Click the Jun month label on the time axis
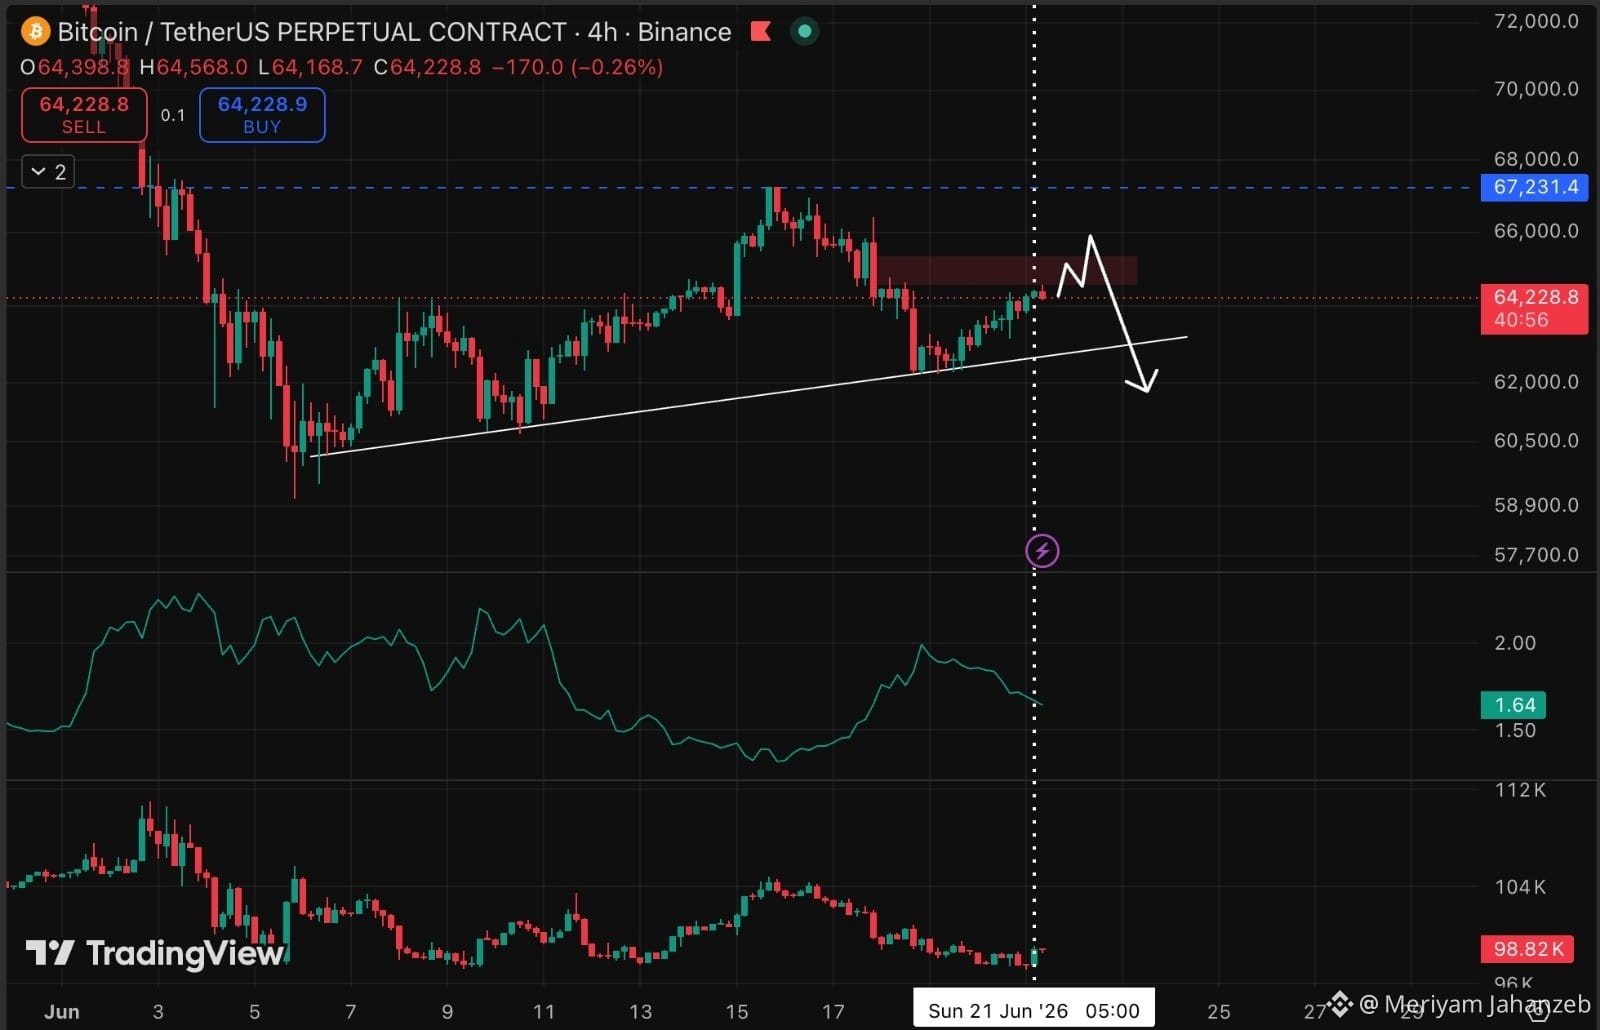 62,1012
